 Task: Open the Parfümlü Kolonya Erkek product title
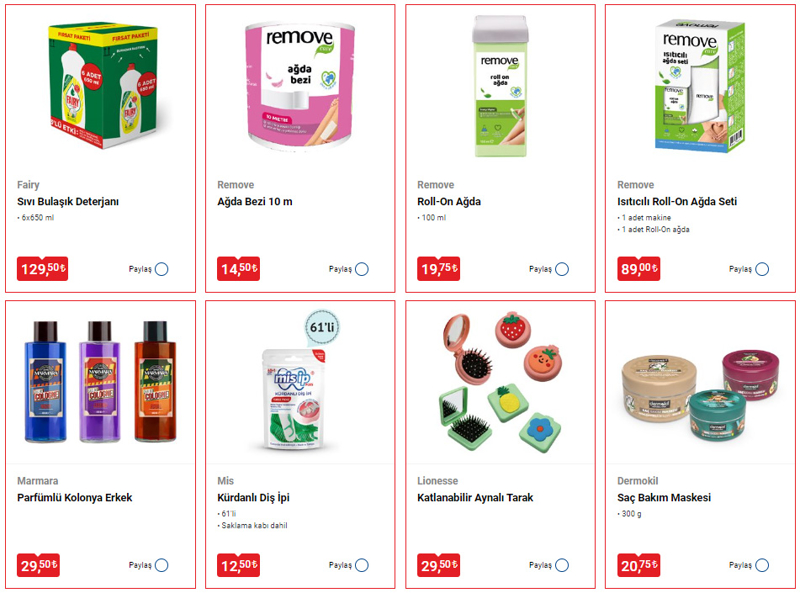pos(74,498)
